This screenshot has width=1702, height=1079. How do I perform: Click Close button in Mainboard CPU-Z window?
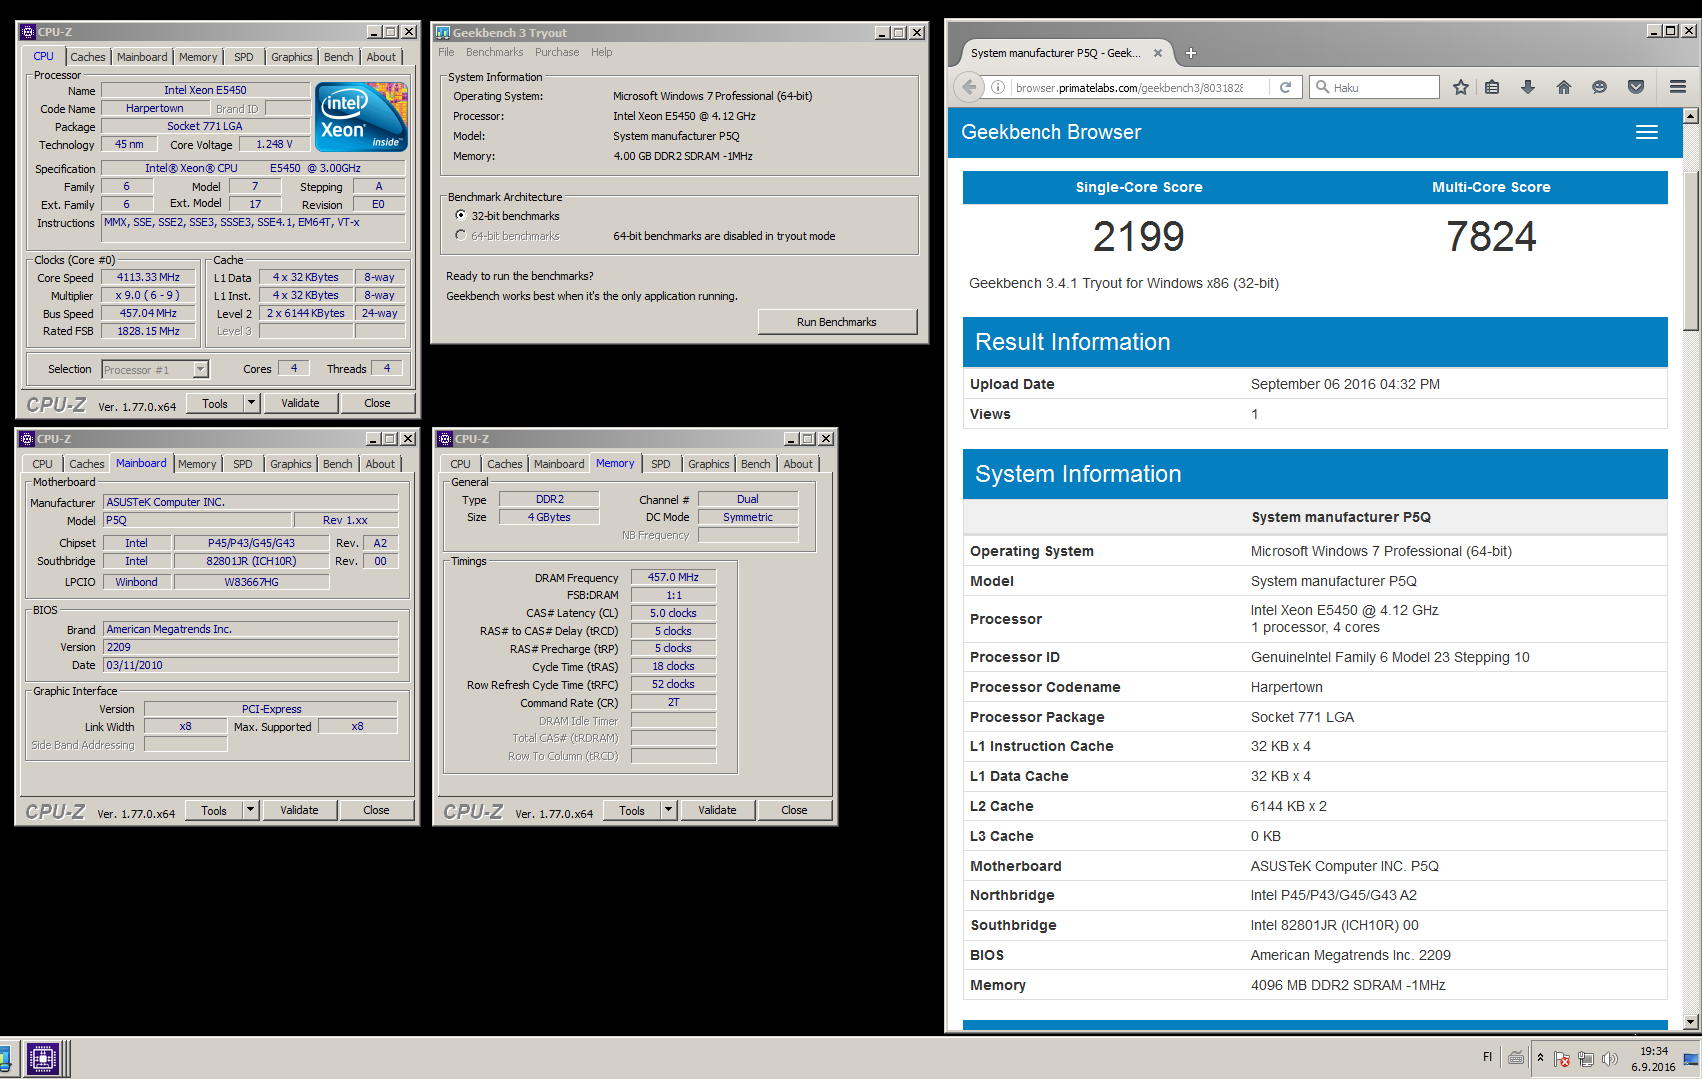coord(376,810)
